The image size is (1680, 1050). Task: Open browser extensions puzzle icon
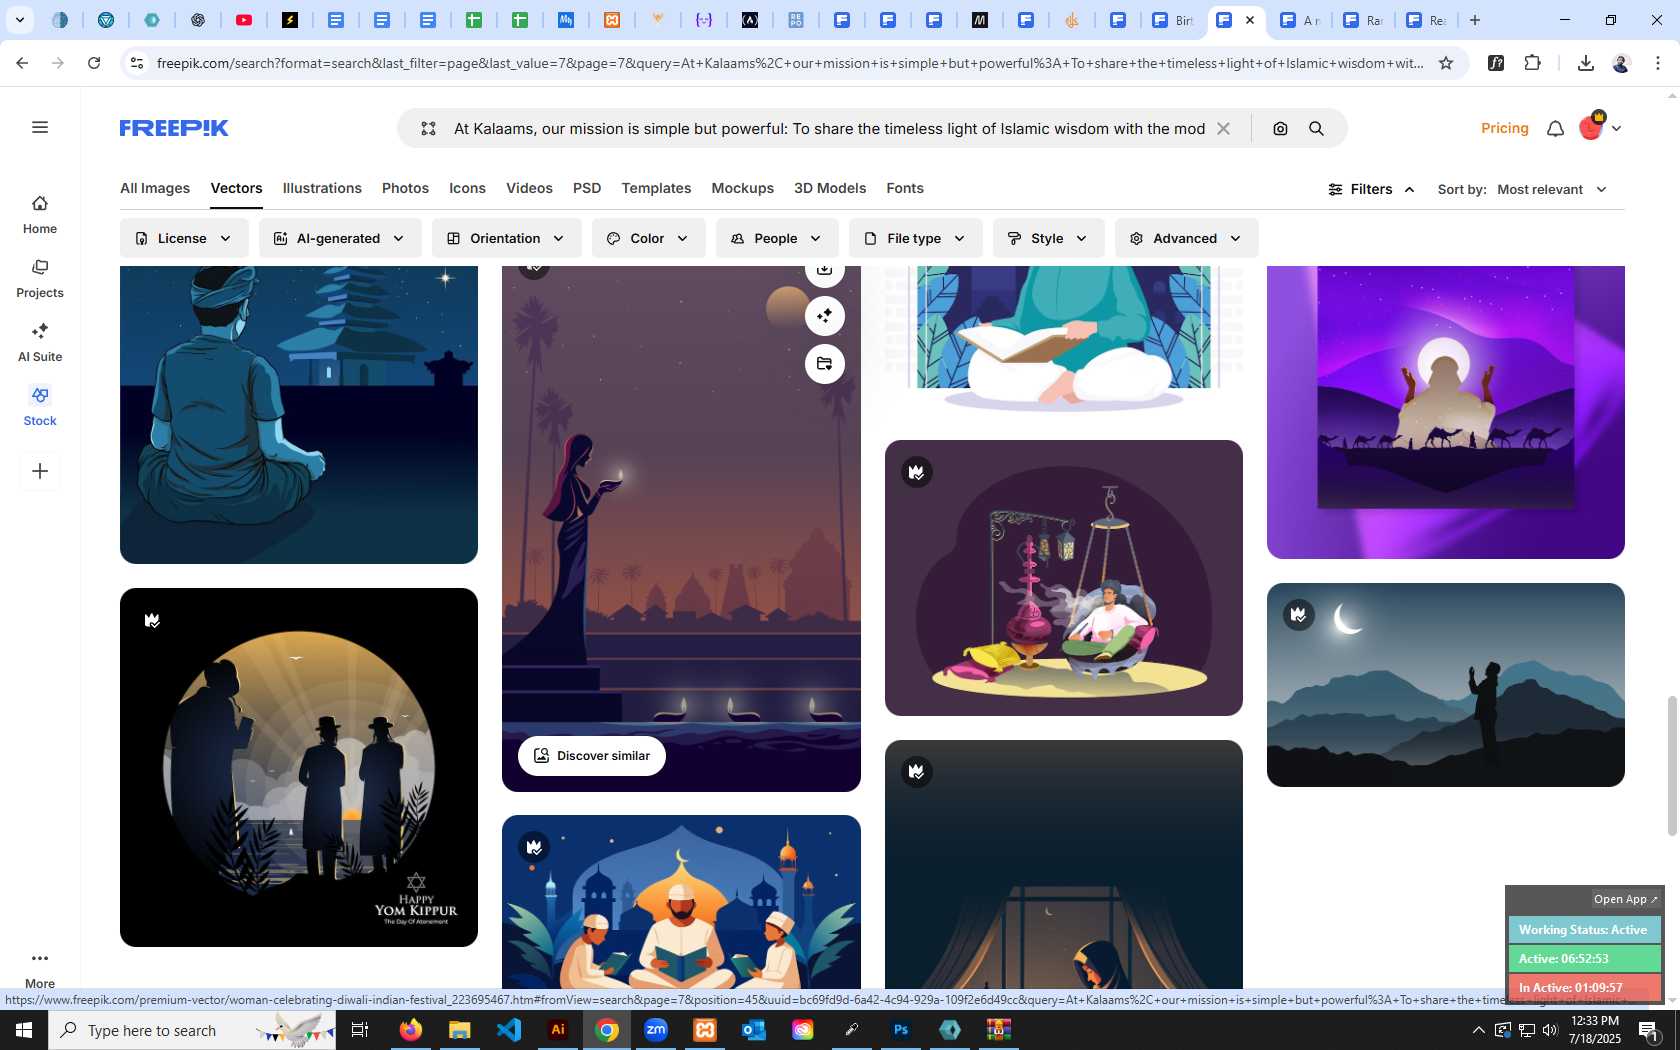(1532, 63)
